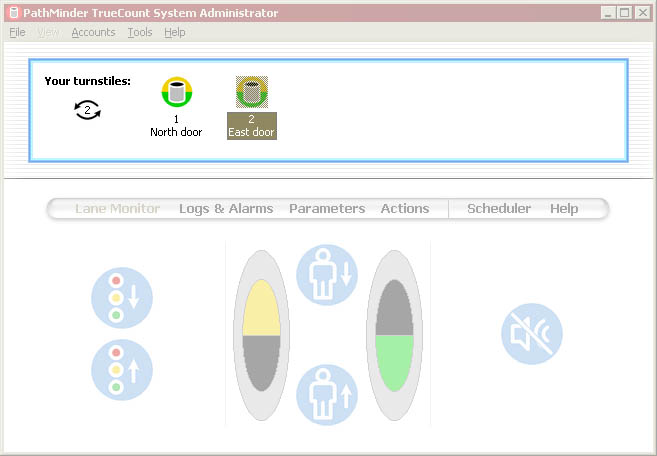Open the File menu

[17, 32]
